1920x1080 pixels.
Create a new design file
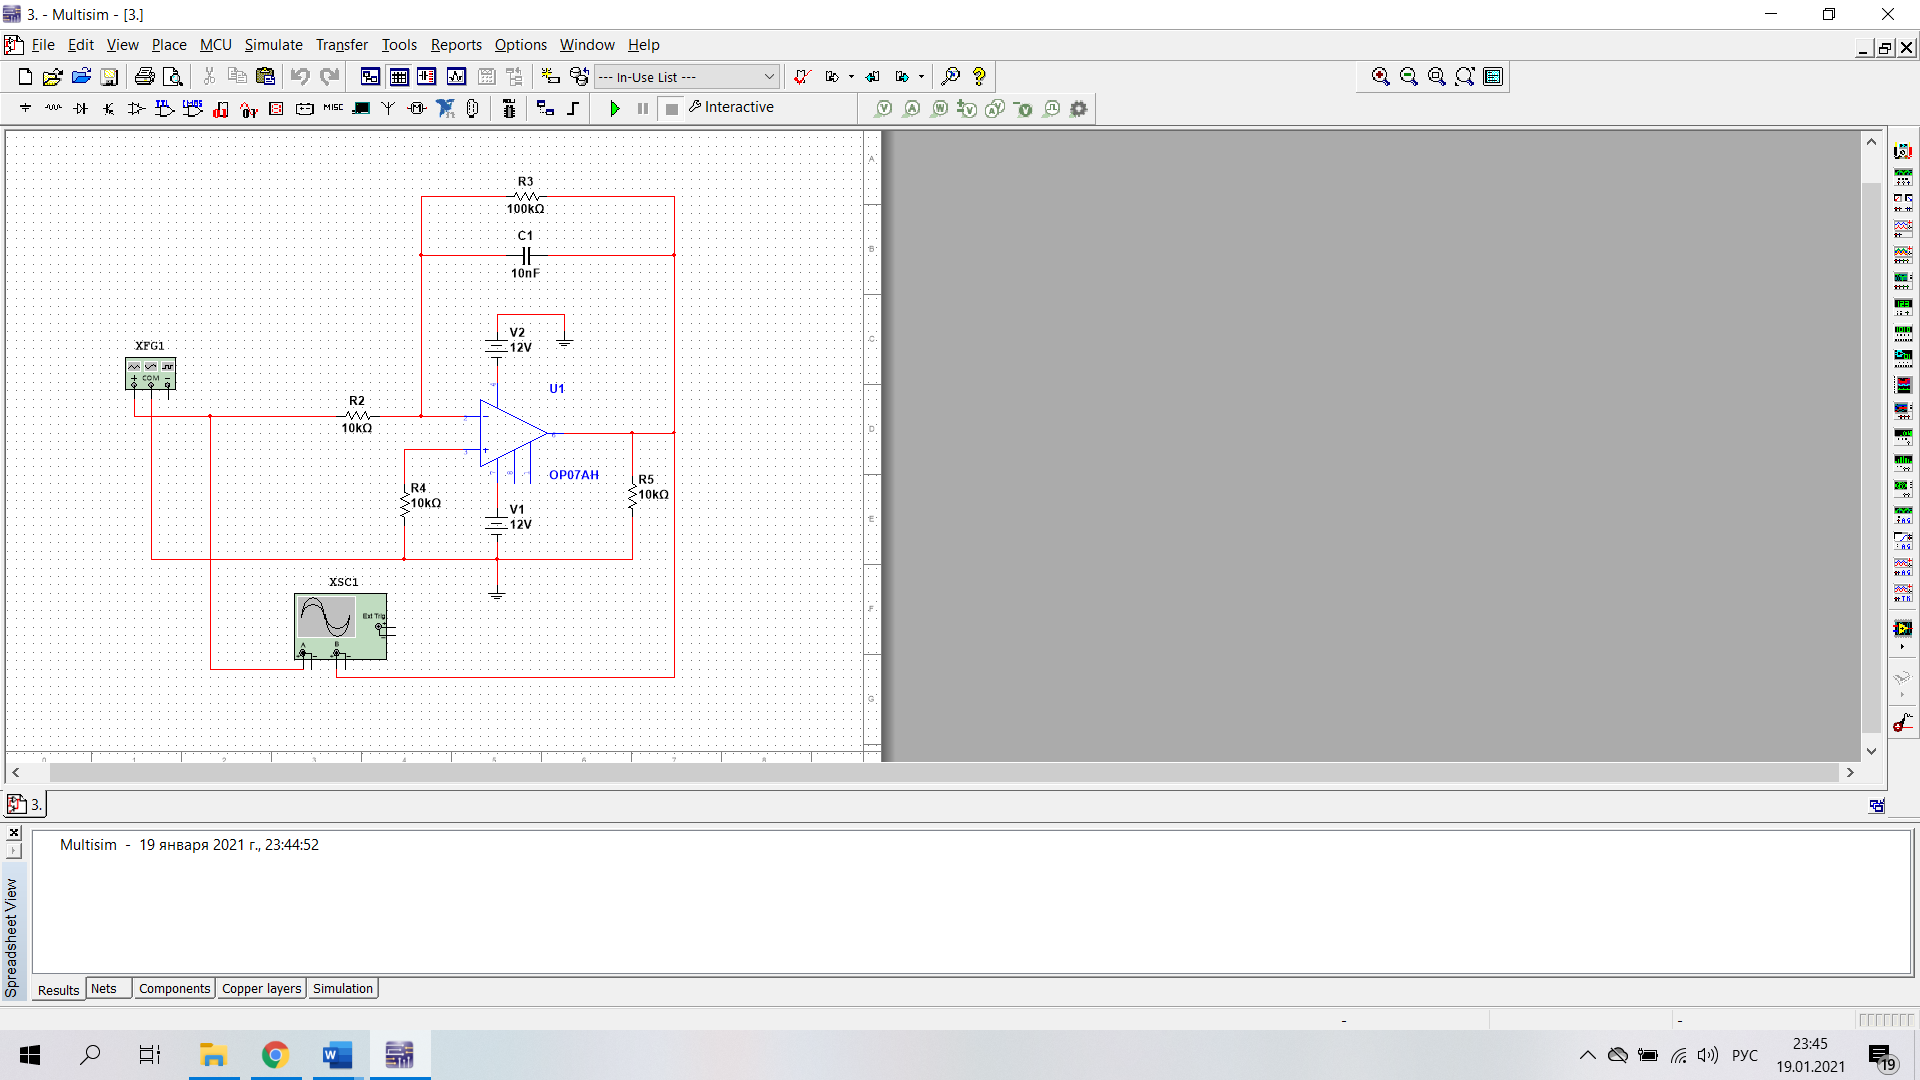(x=25, y=76)
